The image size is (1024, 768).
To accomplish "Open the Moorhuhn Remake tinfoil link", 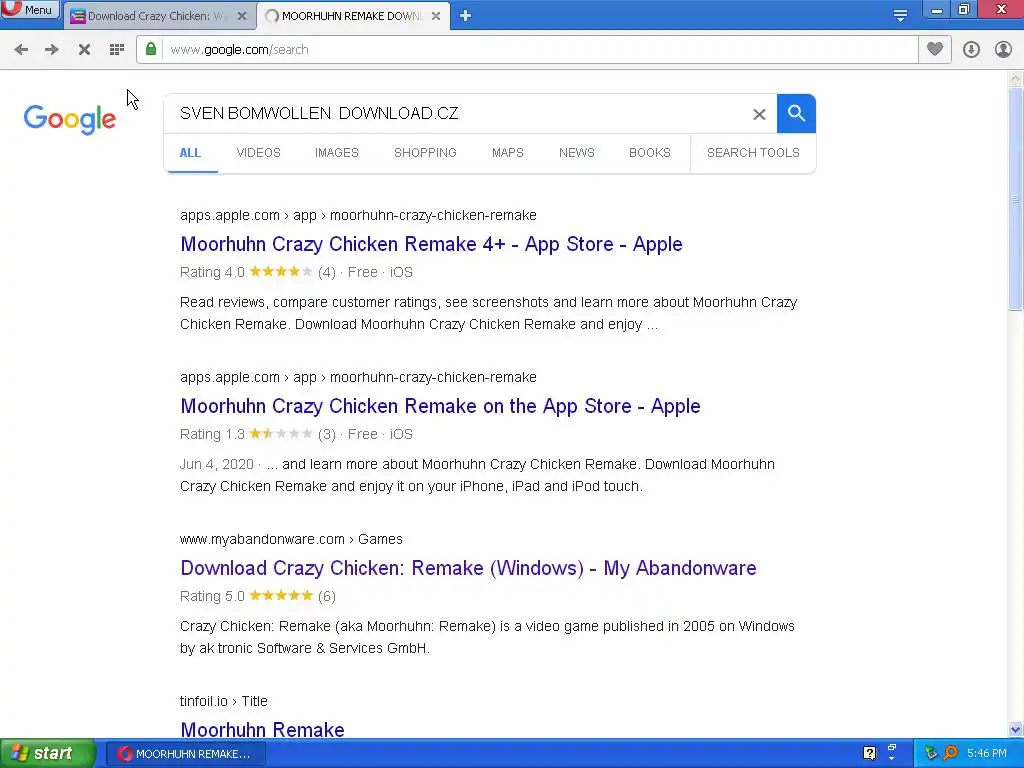I will [263, 729].
